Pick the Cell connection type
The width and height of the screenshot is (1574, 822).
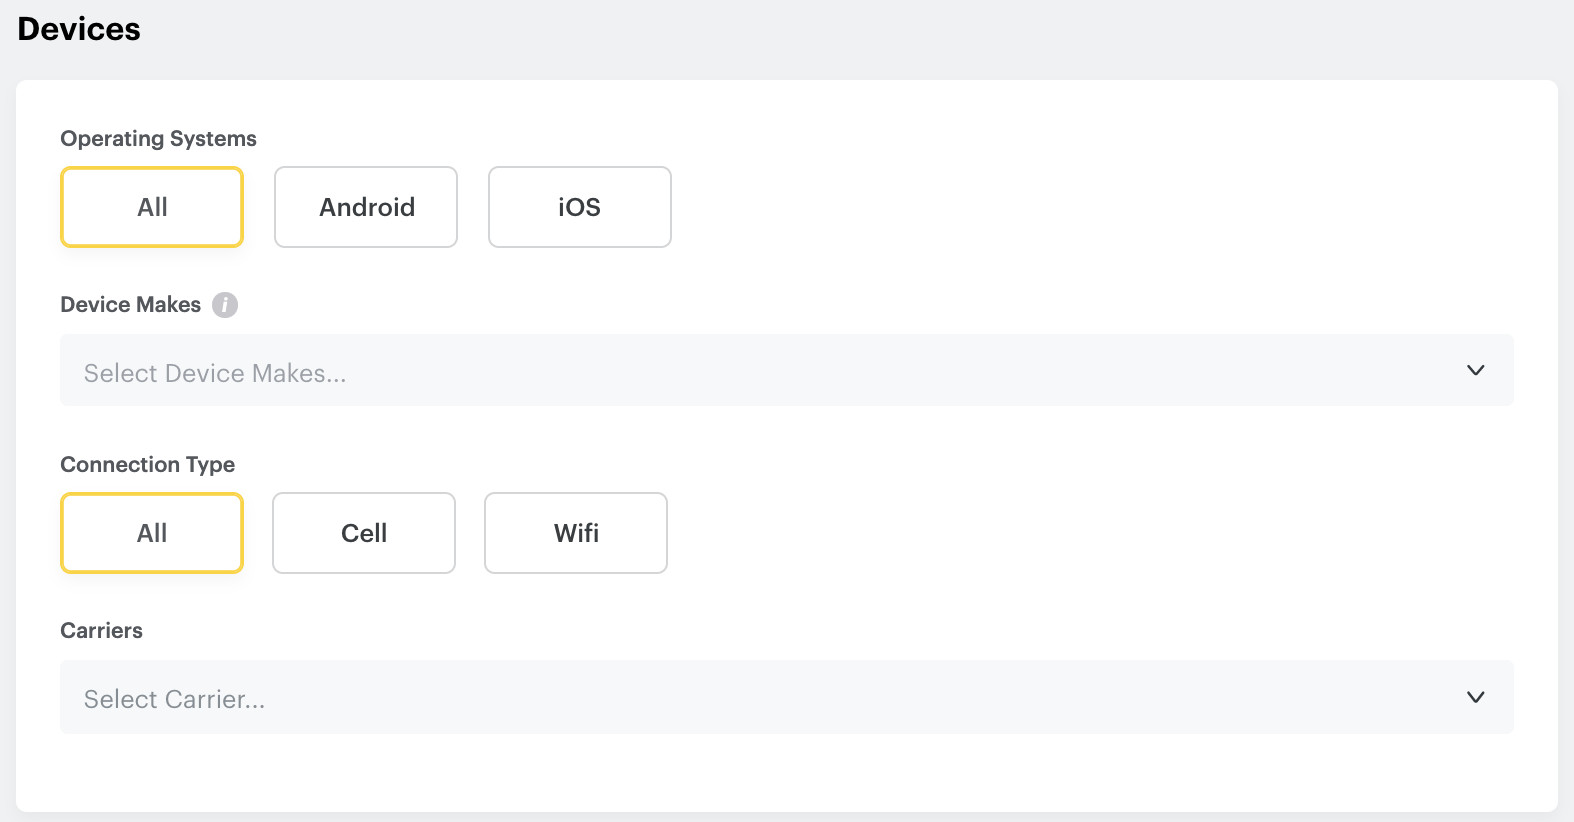click(364, 533)
